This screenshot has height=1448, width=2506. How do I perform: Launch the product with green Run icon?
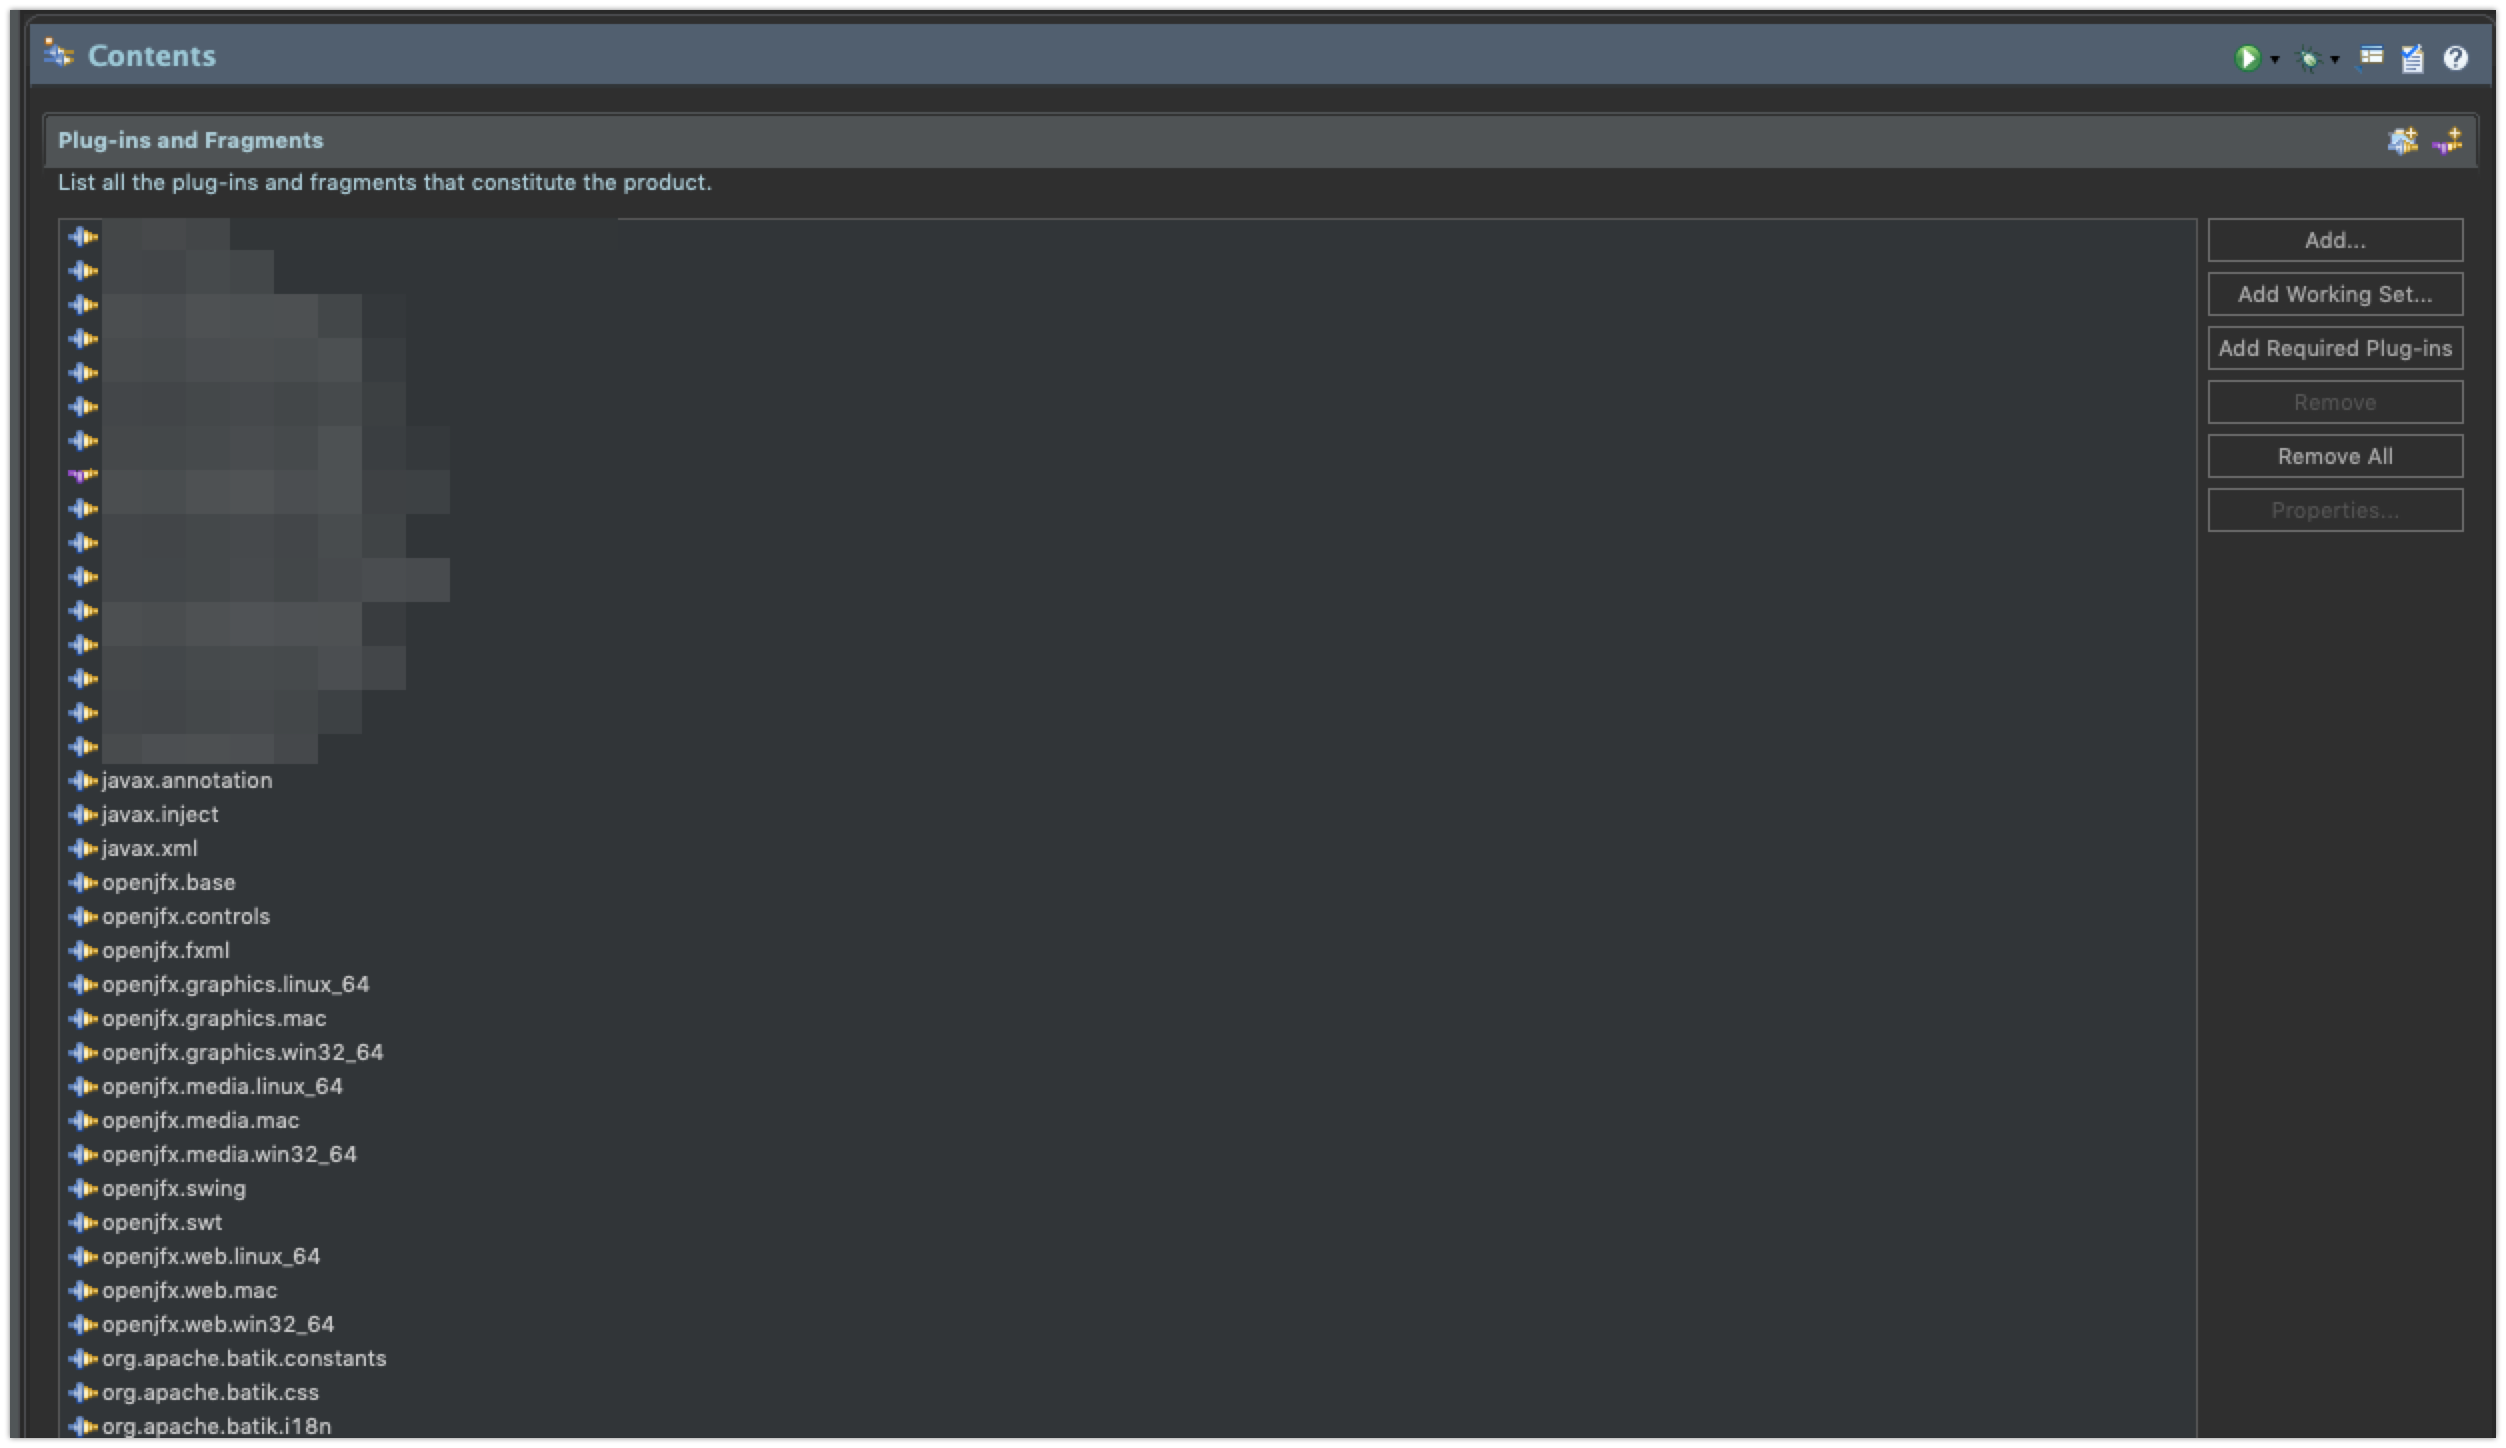tap(2247, 58)
